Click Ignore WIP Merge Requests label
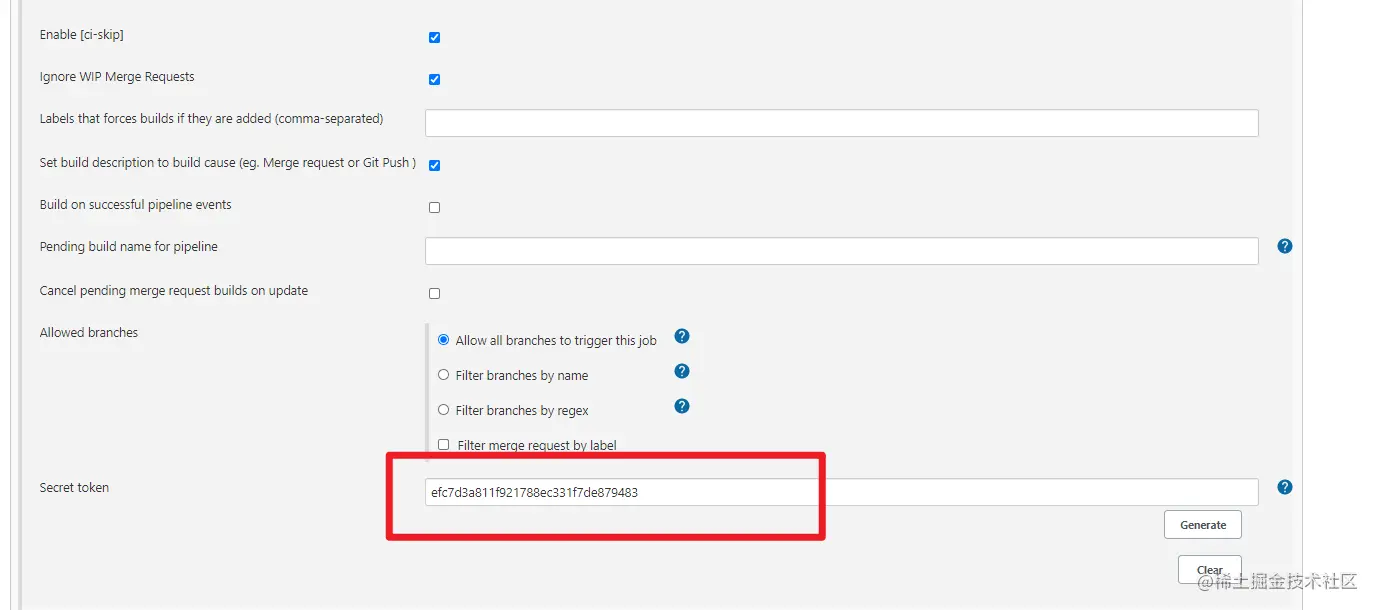The width and height of the screenshot is (1376, 610). pyautogui.click(x=117, y=77)
